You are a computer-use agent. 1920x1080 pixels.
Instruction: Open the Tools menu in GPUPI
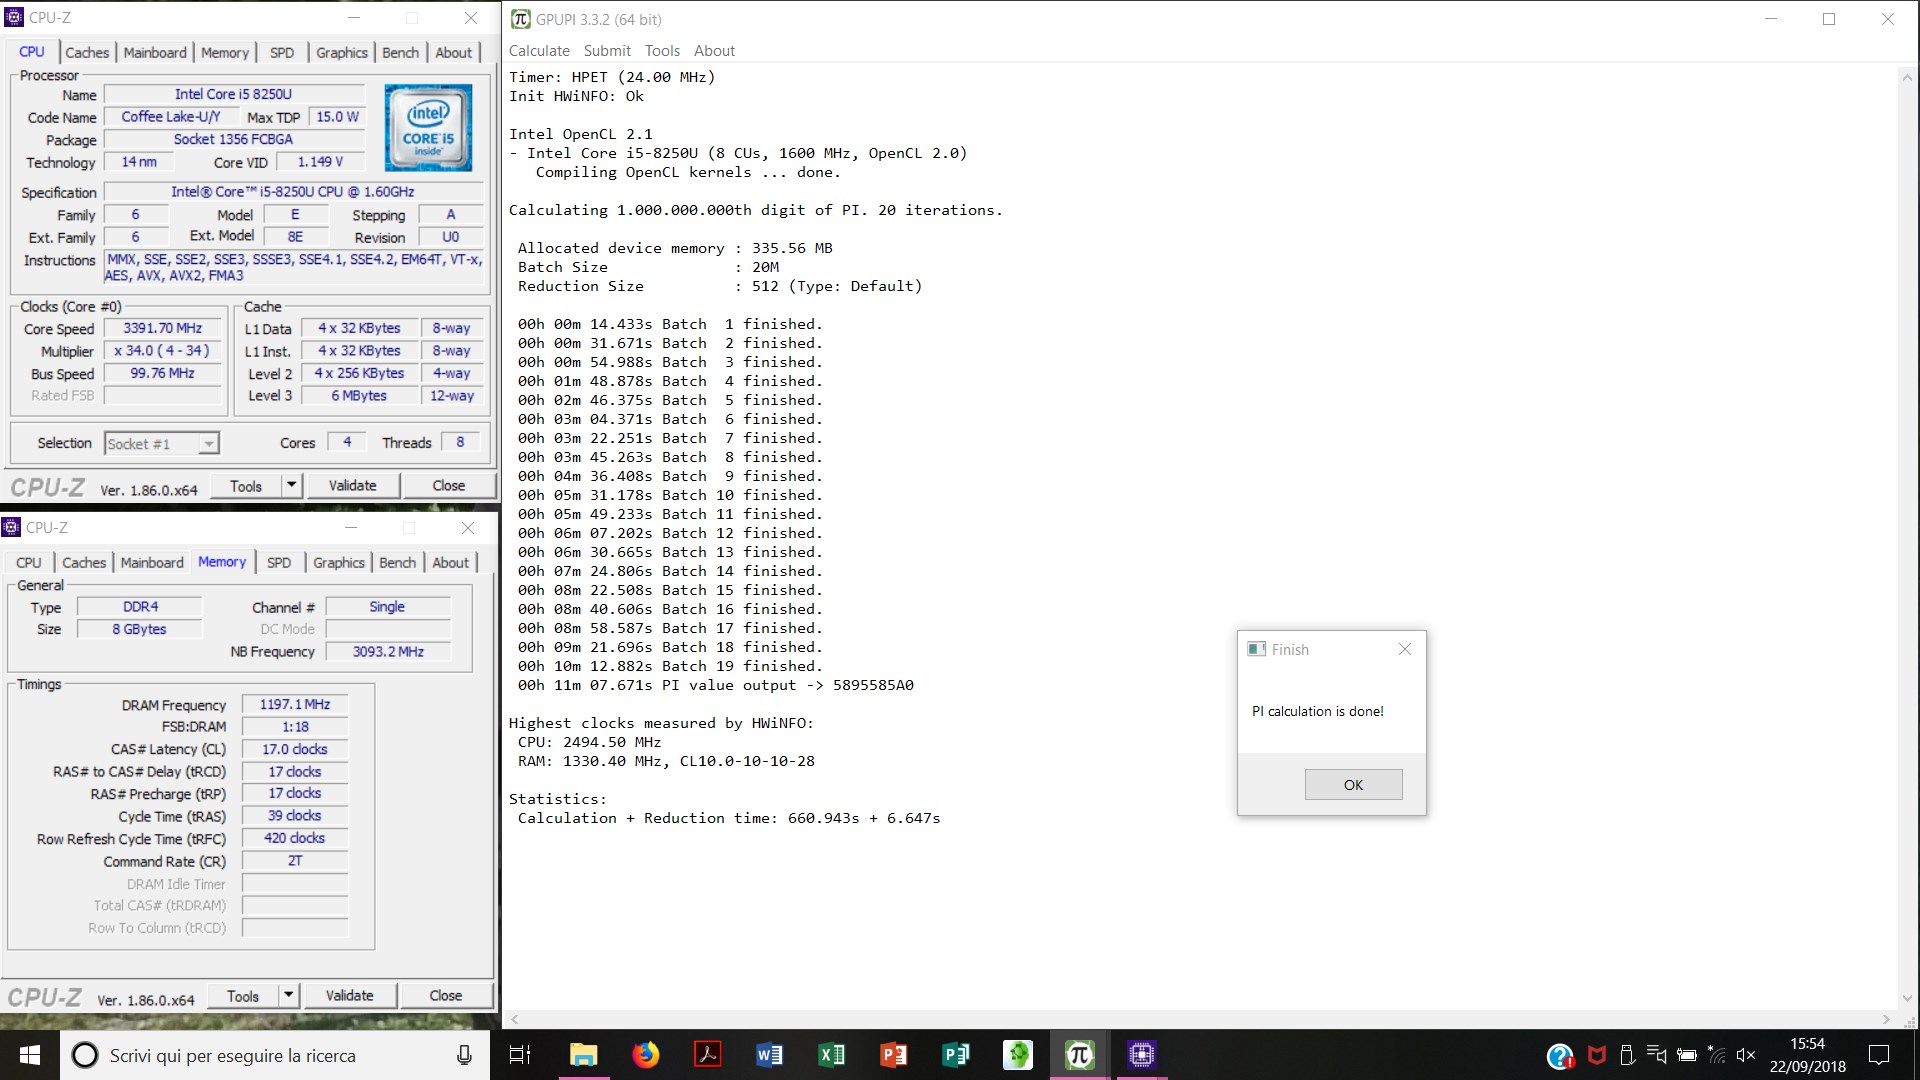click(x=662, y=51)
